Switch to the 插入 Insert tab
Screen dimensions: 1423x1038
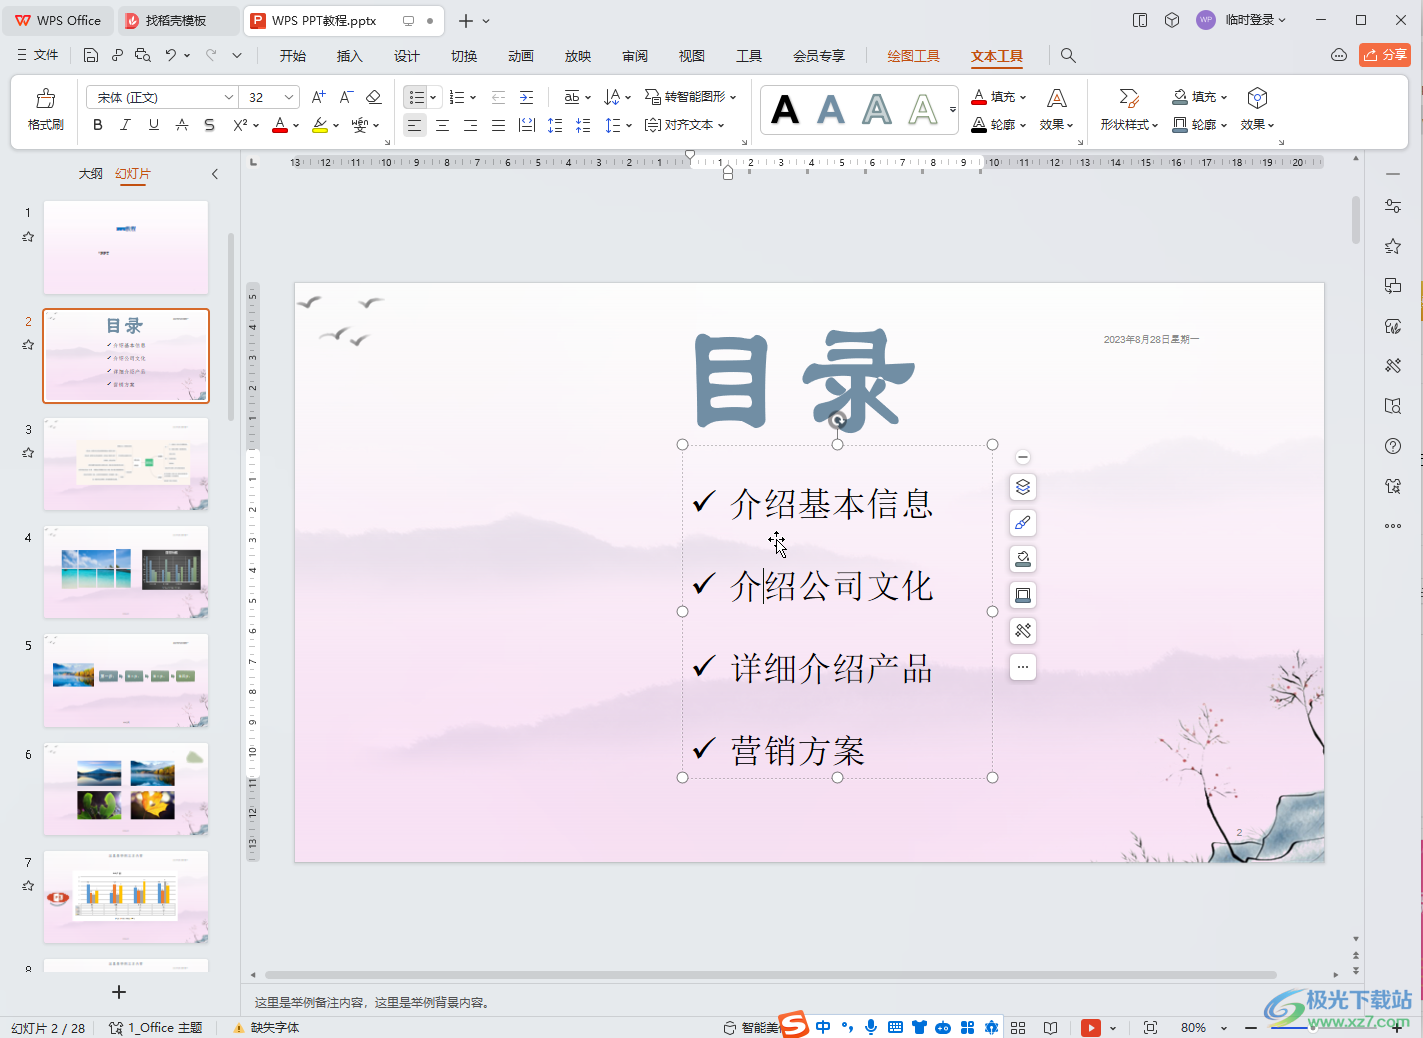(350, 56)
